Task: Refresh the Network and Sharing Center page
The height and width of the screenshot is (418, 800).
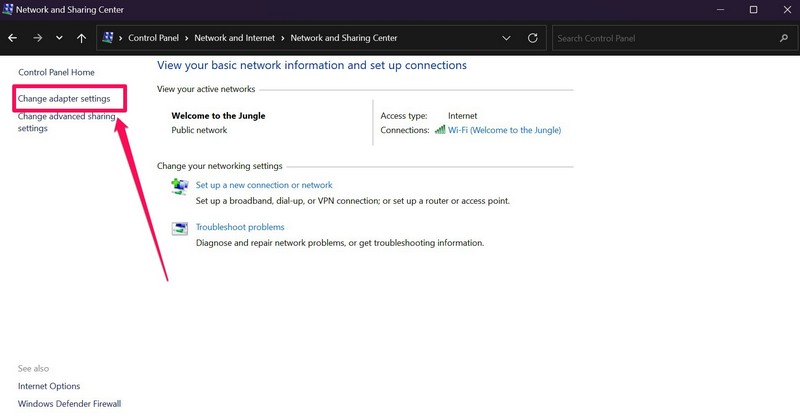Action: tap(532, 38)
